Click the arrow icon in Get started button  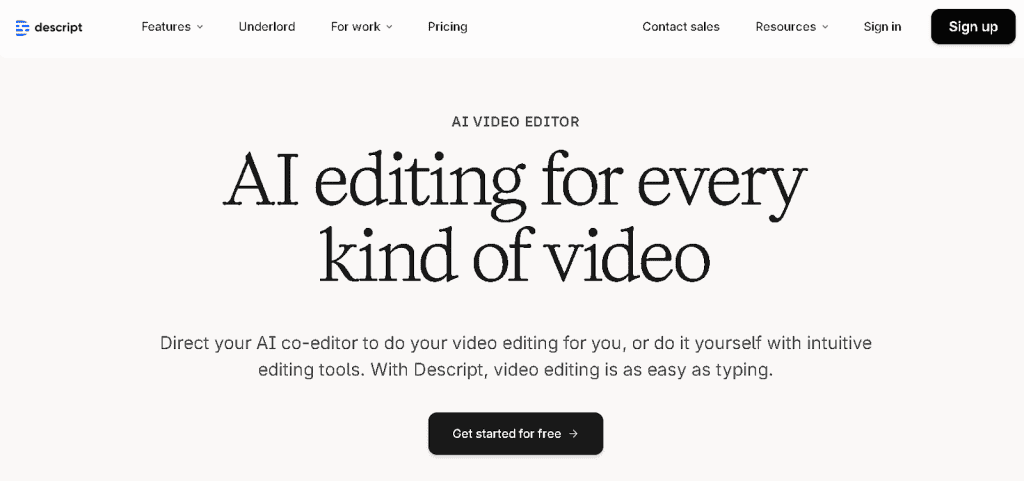click(573, 434)
